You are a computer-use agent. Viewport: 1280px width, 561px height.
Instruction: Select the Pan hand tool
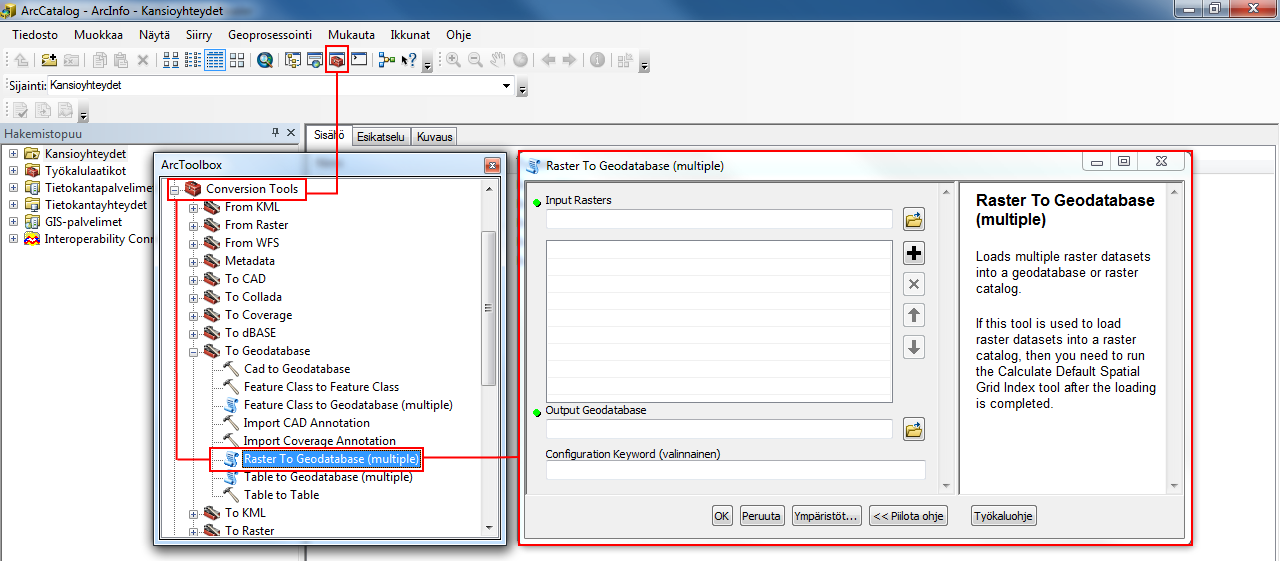tap(498, 60)
